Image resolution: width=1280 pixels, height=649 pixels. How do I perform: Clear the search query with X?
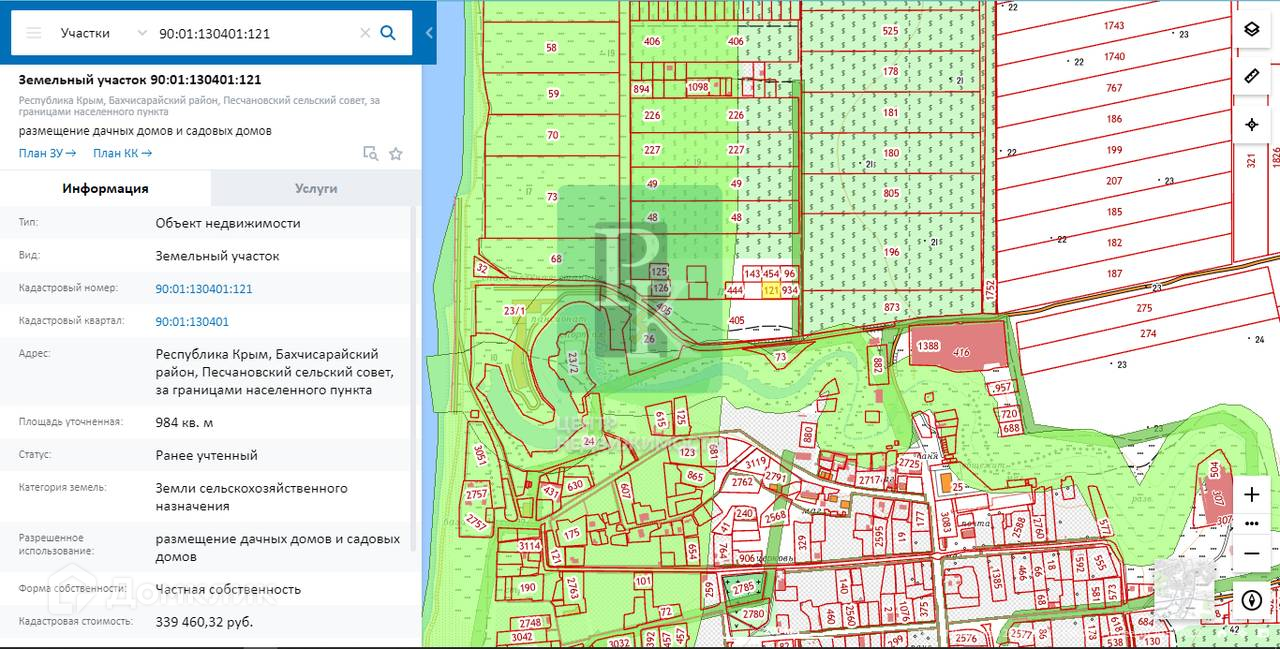(x=365, y=33)
